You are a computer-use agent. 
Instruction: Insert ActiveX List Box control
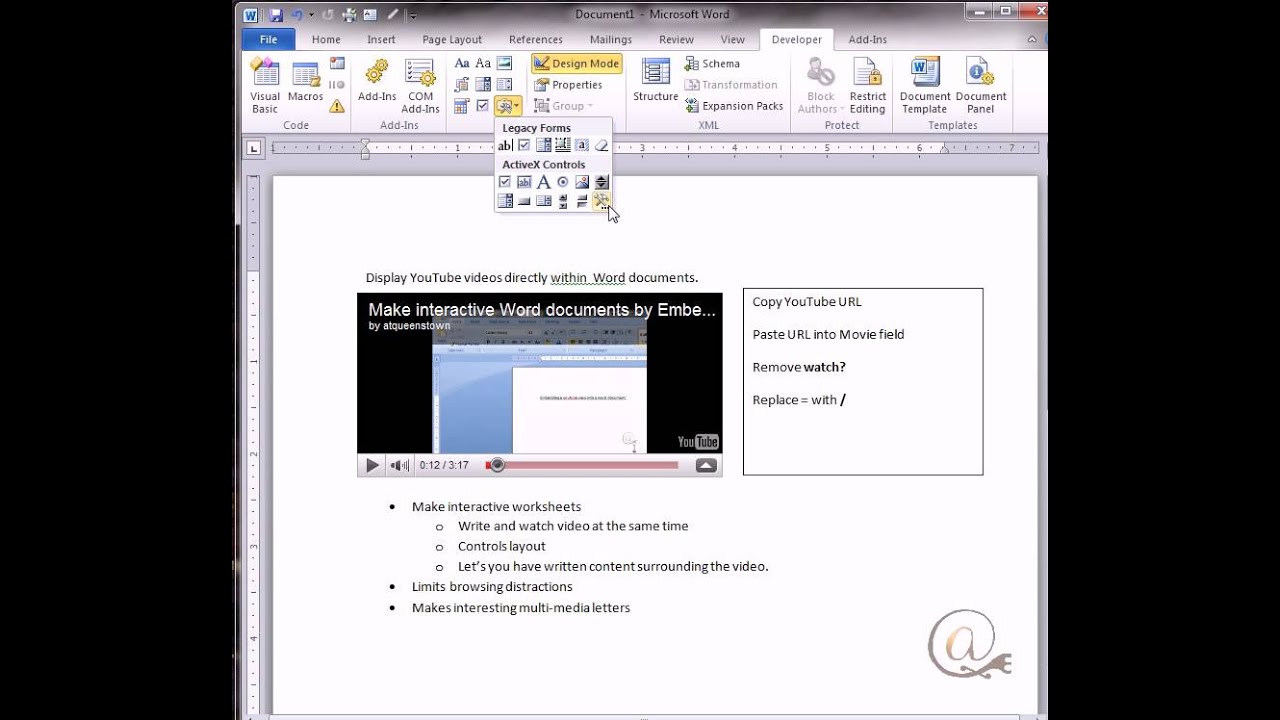point(544,200)
